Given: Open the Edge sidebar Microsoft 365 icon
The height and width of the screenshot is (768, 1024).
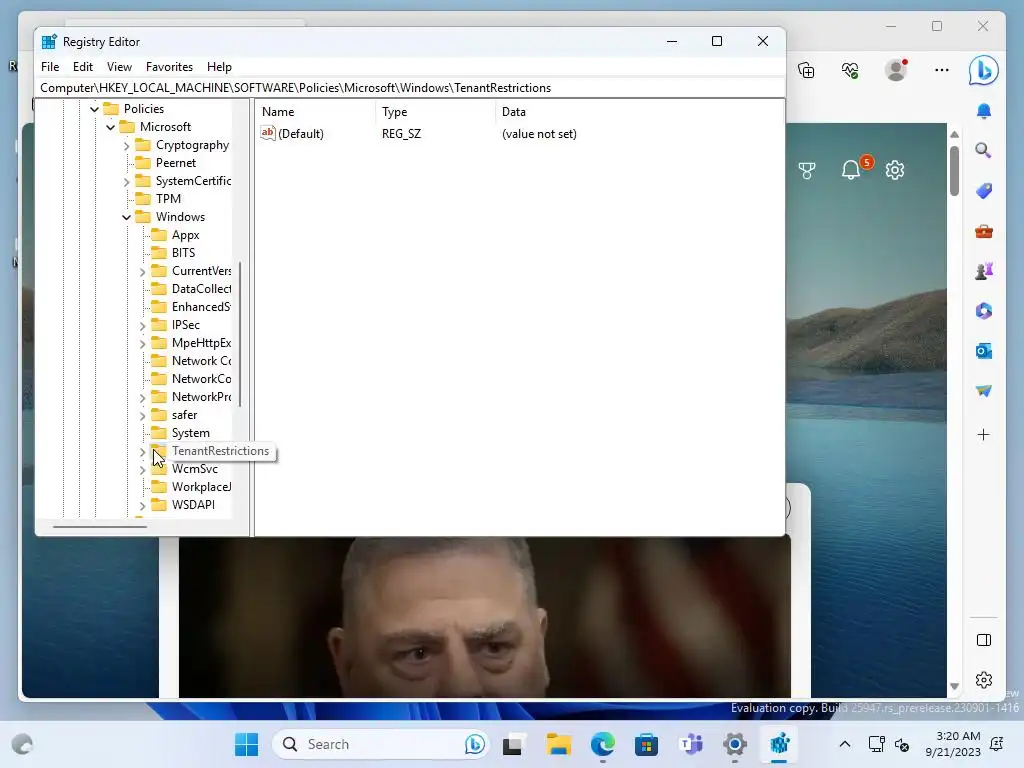Looking at the screenshot, I should click(x=984, y=311).
